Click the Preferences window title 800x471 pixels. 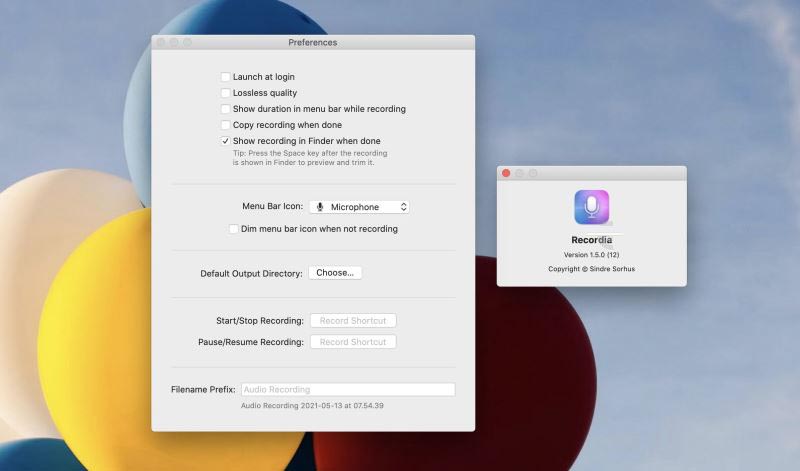point(313,42)
